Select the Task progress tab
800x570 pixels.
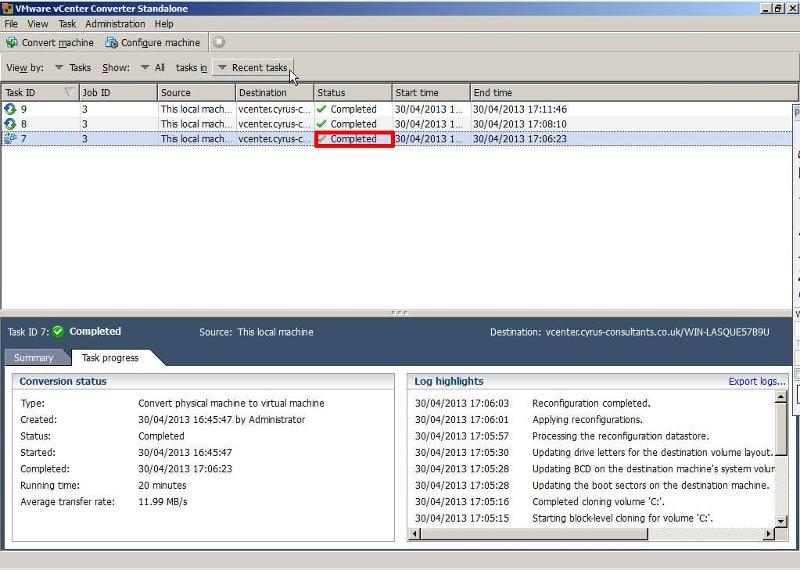click(x=110, y=358)
